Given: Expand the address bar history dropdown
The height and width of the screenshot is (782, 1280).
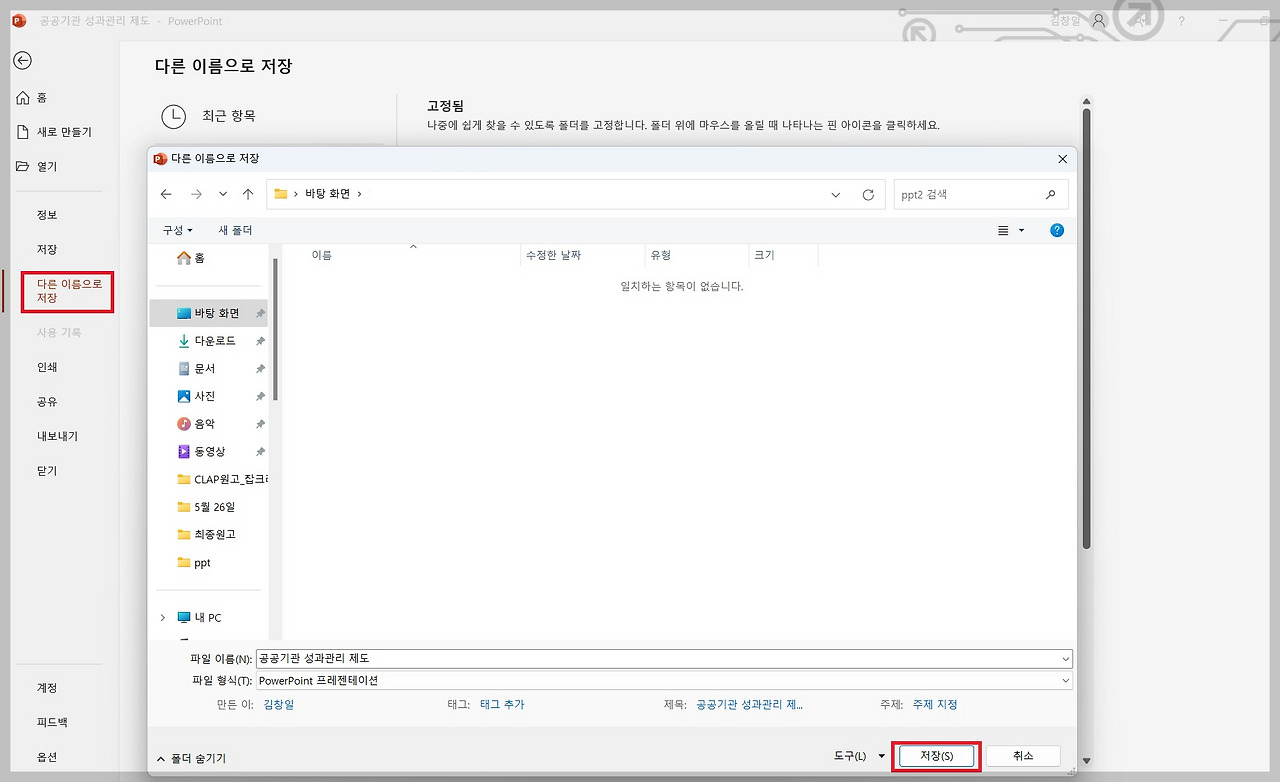Looking at the screenshot, I should 836,195.
